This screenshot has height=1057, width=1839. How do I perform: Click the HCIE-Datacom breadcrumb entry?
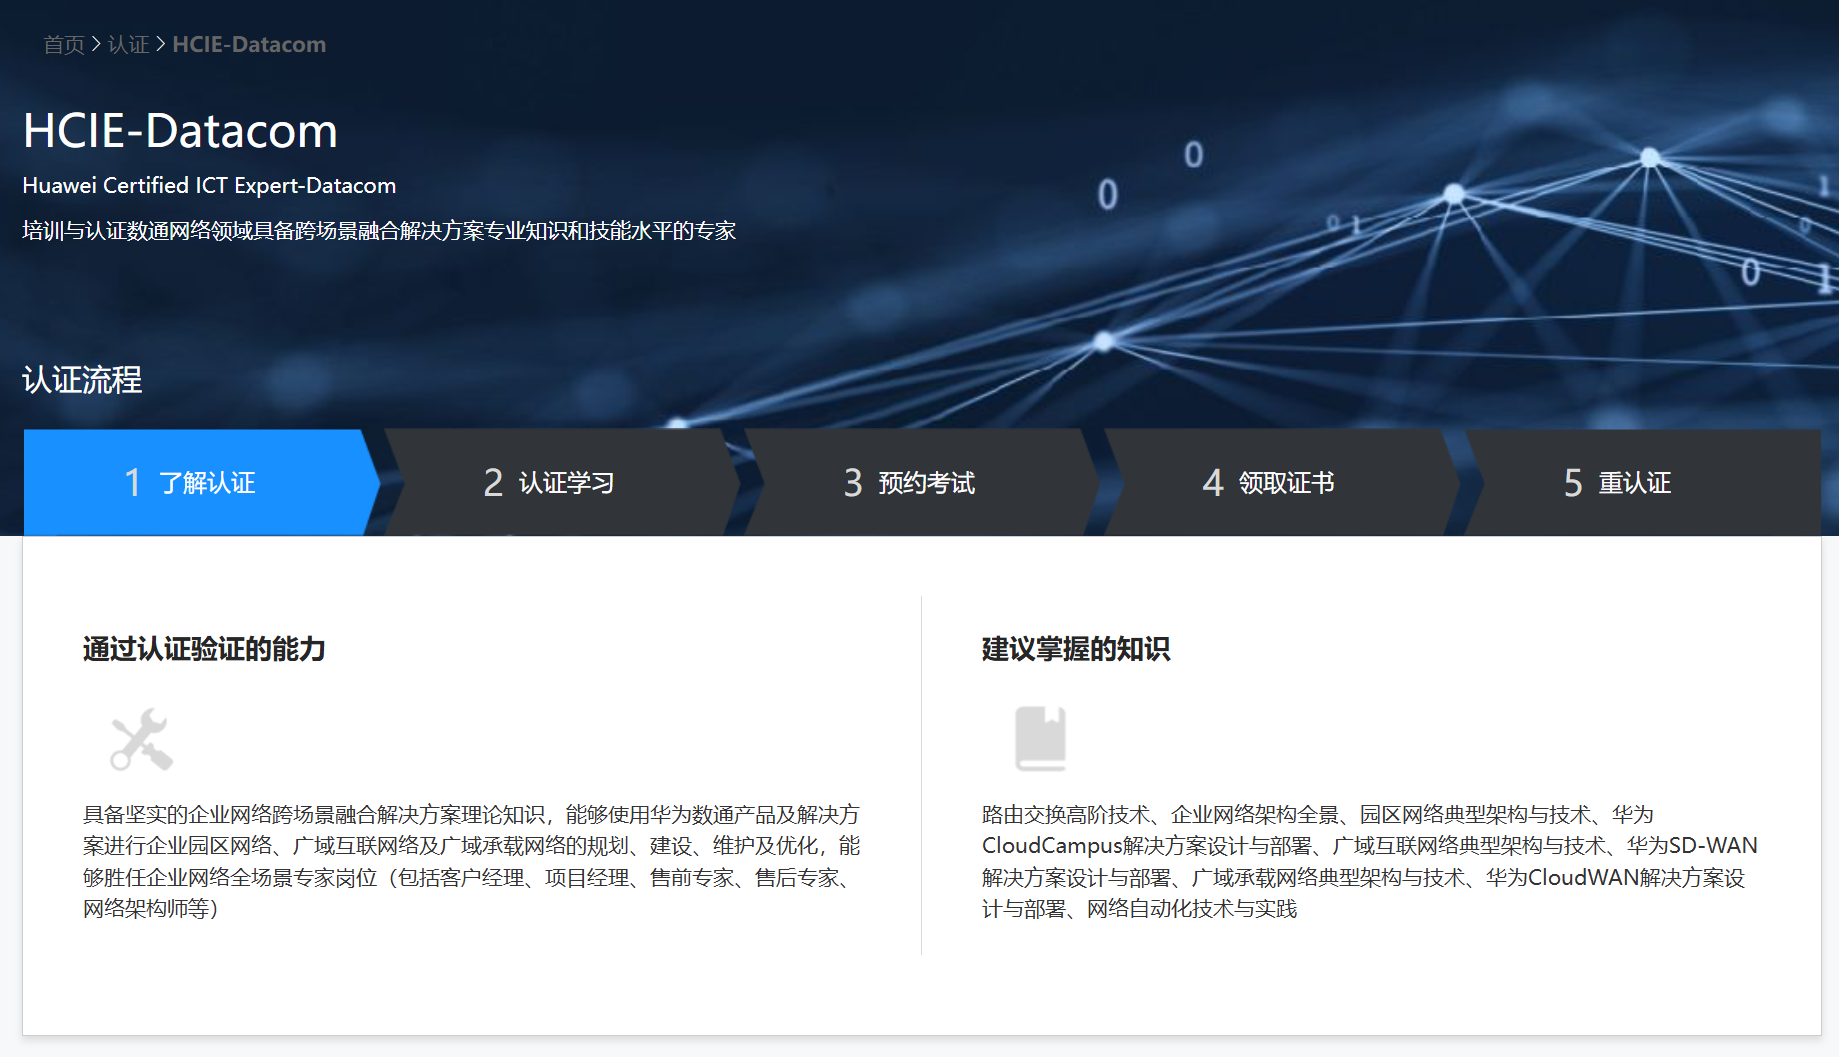[249, 45]
